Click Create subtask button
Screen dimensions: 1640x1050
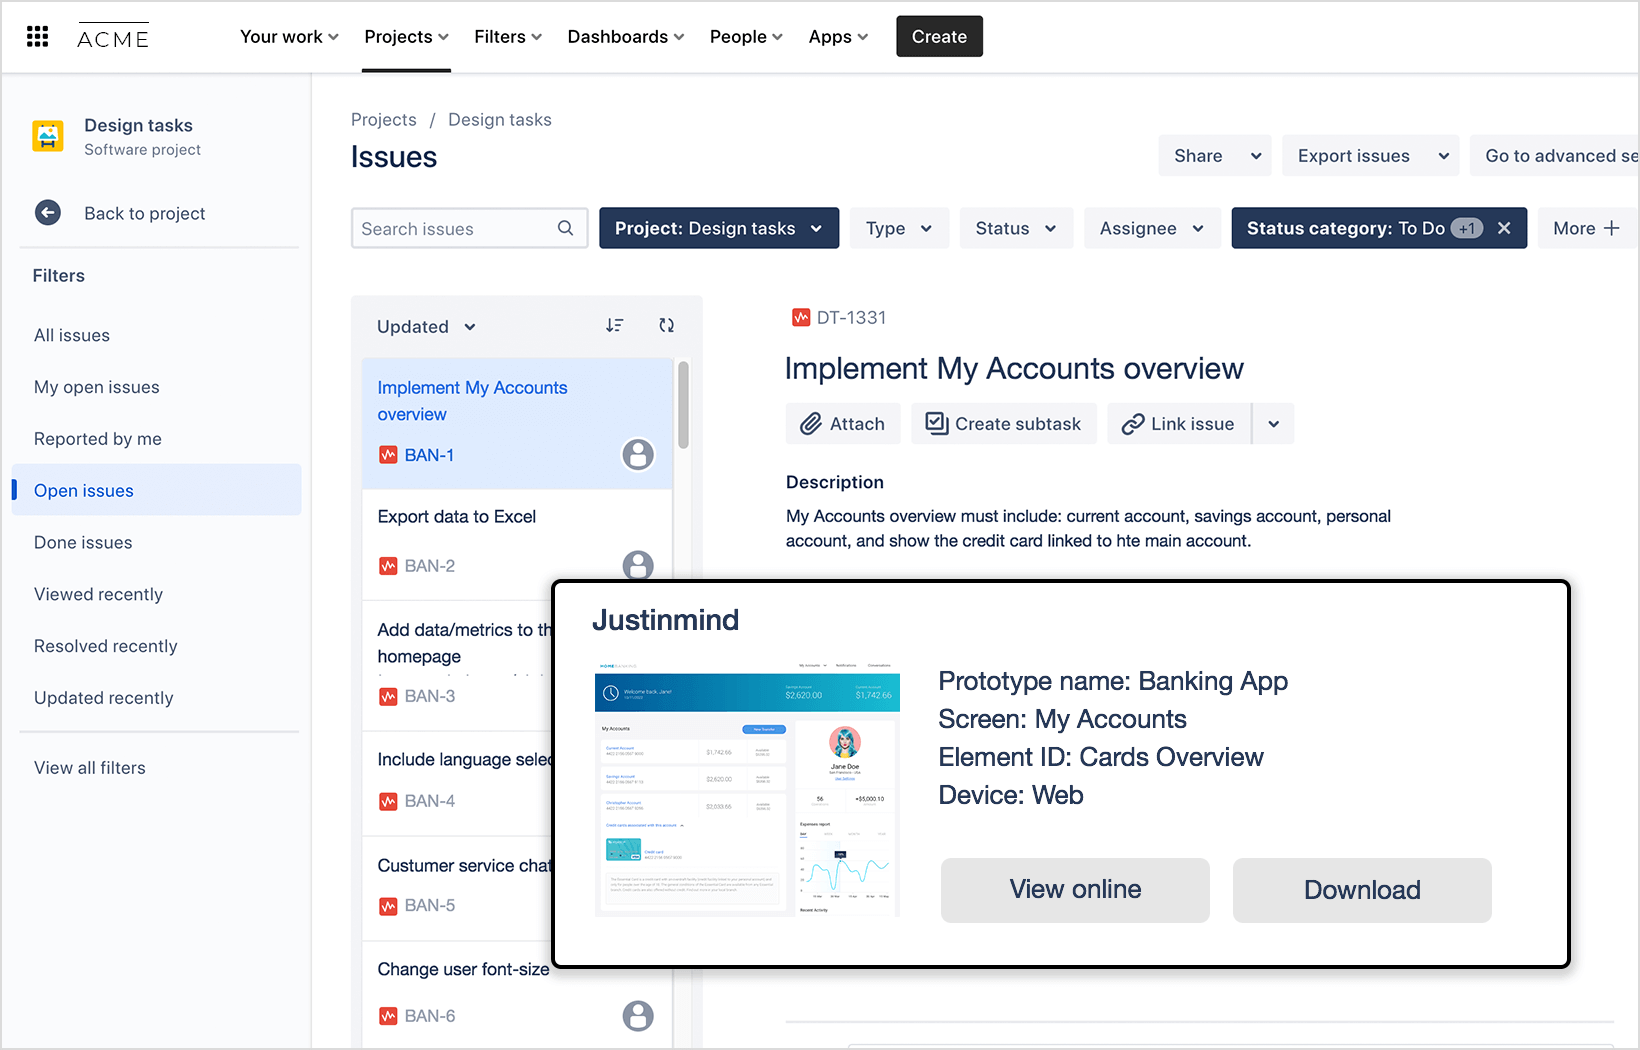tap(1004, 424)
